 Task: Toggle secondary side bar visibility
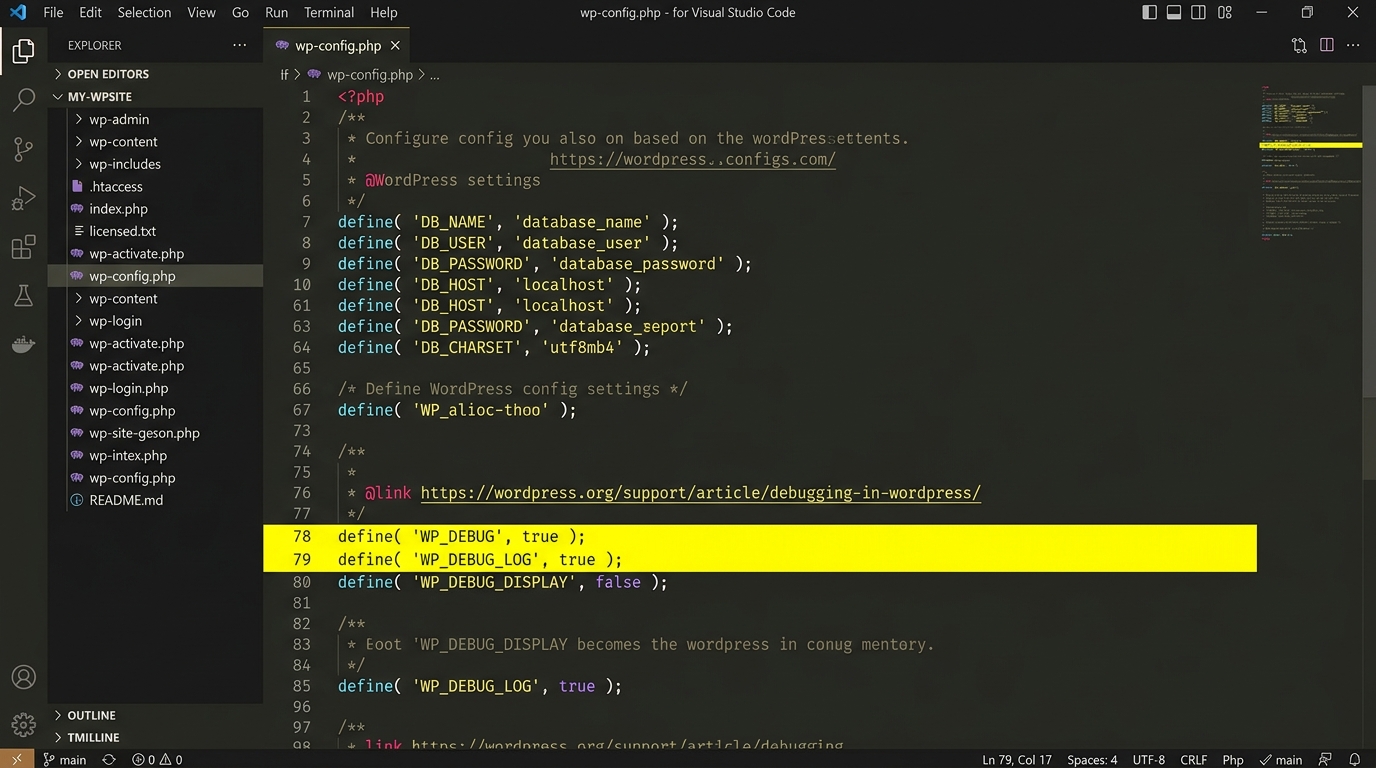coord(1198,12)
